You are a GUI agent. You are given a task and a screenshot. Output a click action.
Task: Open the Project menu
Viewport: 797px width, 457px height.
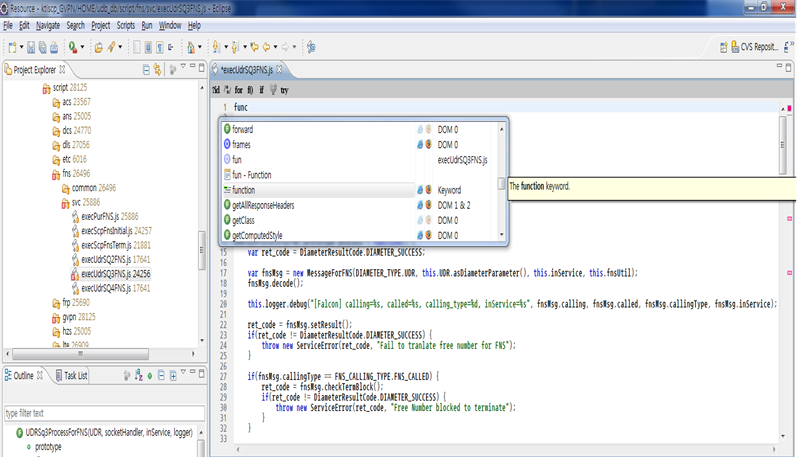tap(101, 25)
